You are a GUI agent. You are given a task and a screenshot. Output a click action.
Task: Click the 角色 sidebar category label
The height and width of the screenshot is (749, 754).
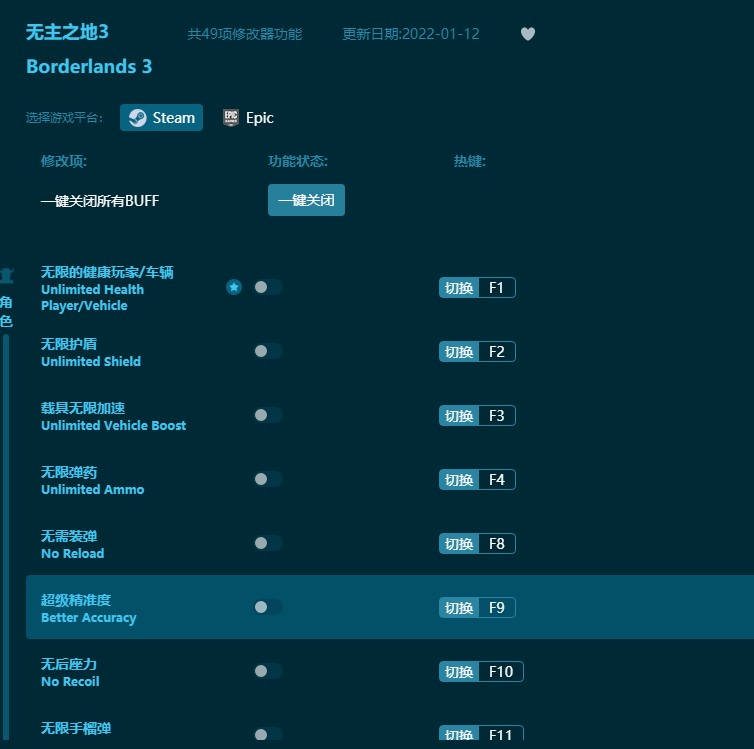tap(6, 312)
